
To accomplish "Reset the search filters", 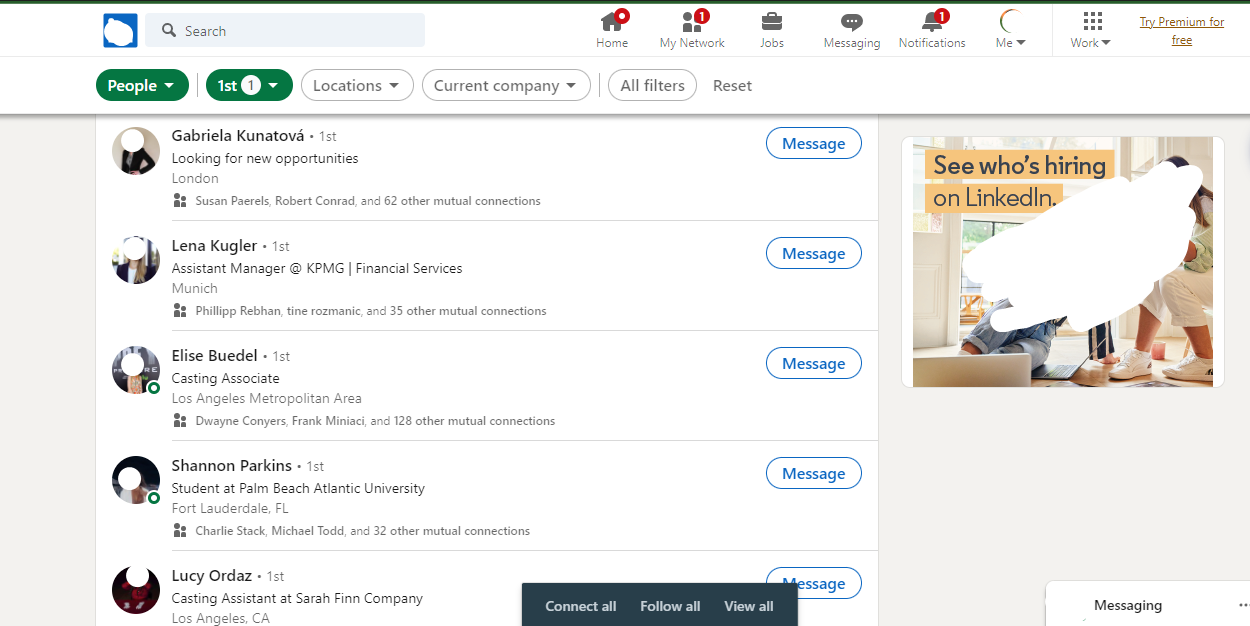I will (732, 85).
